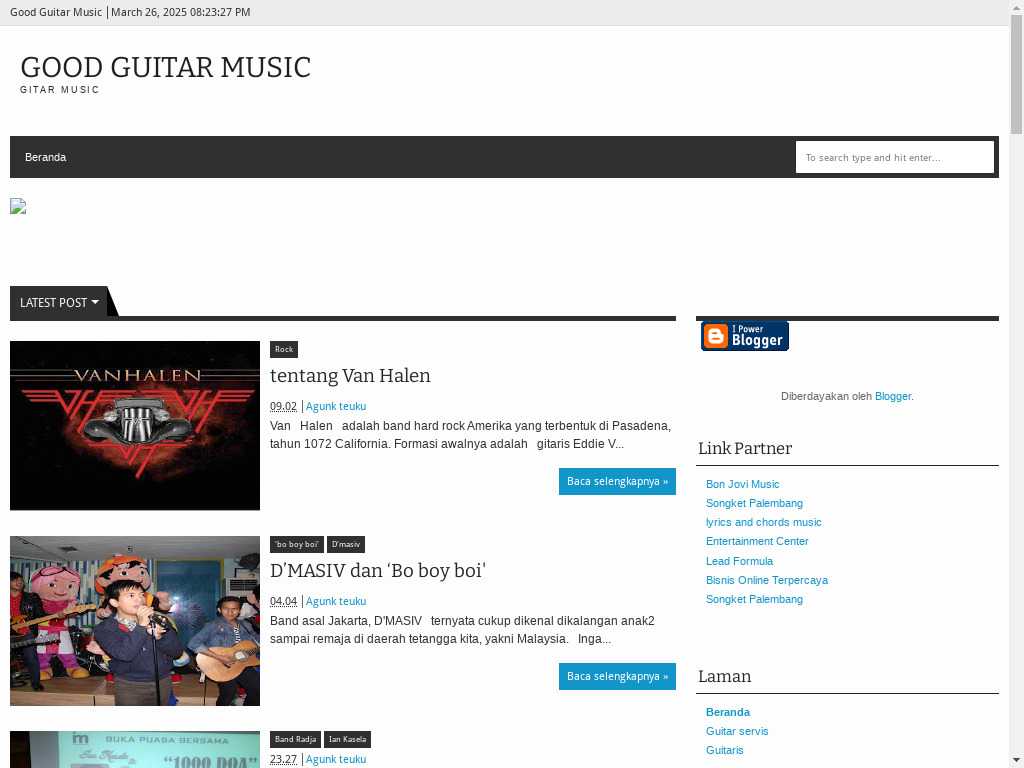The width and height of the screenshot is (1024, 768).
Task: Click the scrollbar down arrow
Action: 1016,761
